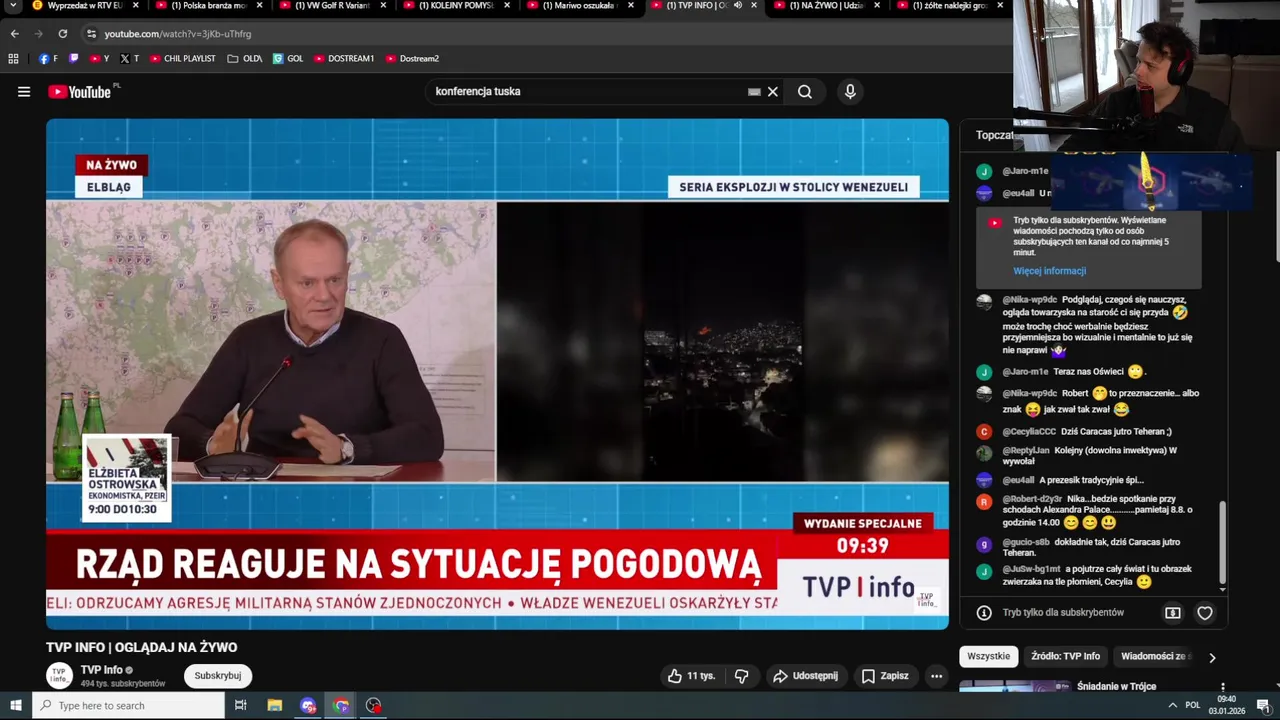Go back in browser history
1280x720 pixels.
(x=14, y=34)
